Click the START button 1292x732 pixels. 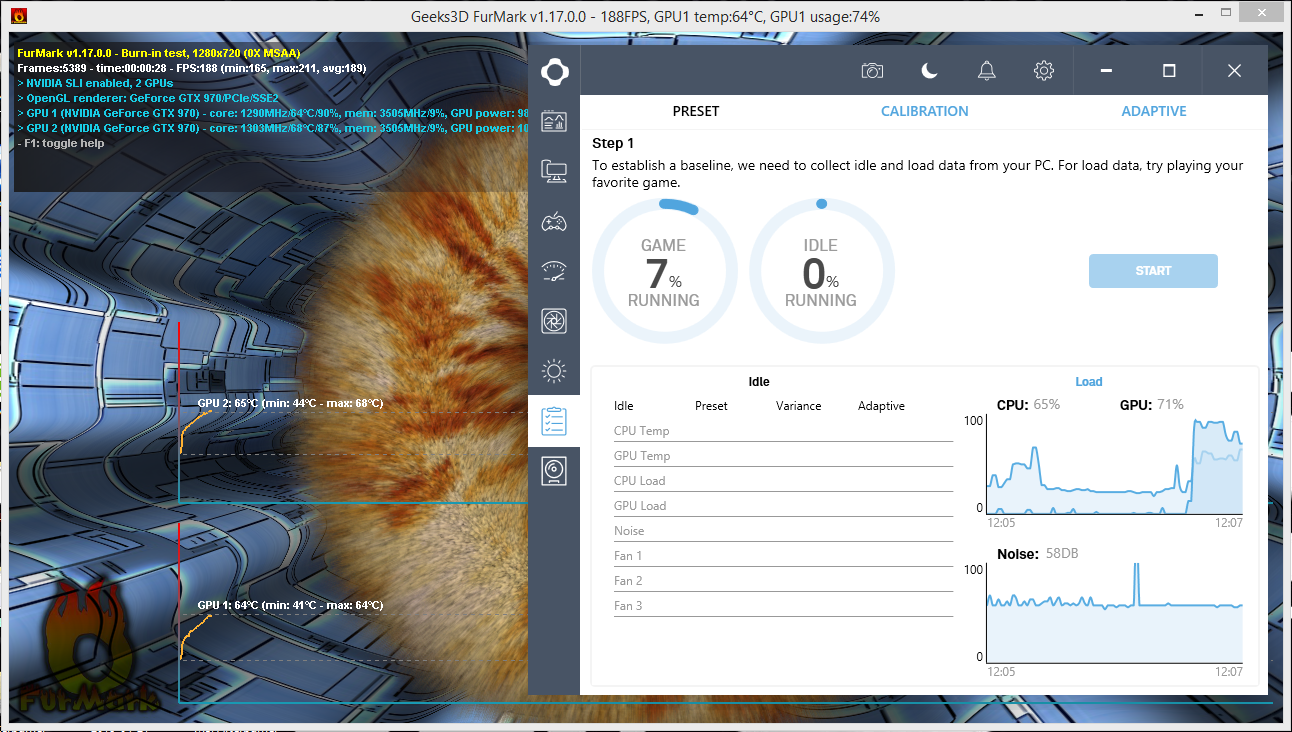[1153, 271]
